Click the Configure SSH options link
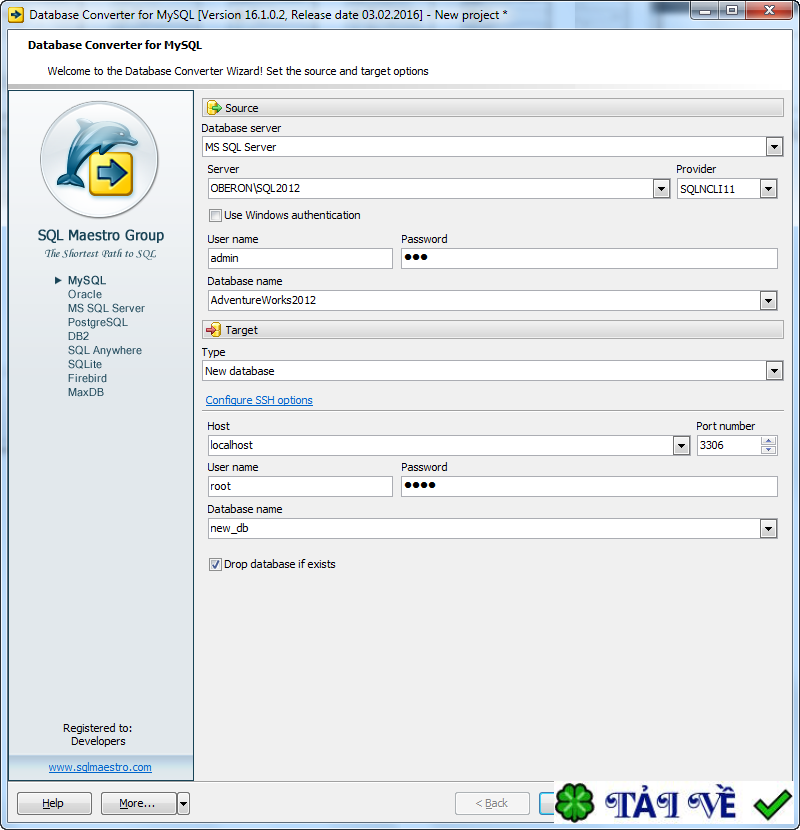Screen dimensions: 800x830 tap(258, 400)
